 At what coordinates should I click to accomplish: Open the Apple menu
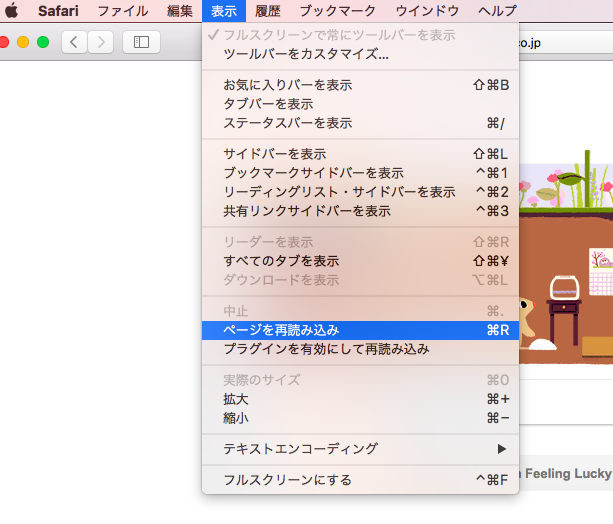click(11, 11)
